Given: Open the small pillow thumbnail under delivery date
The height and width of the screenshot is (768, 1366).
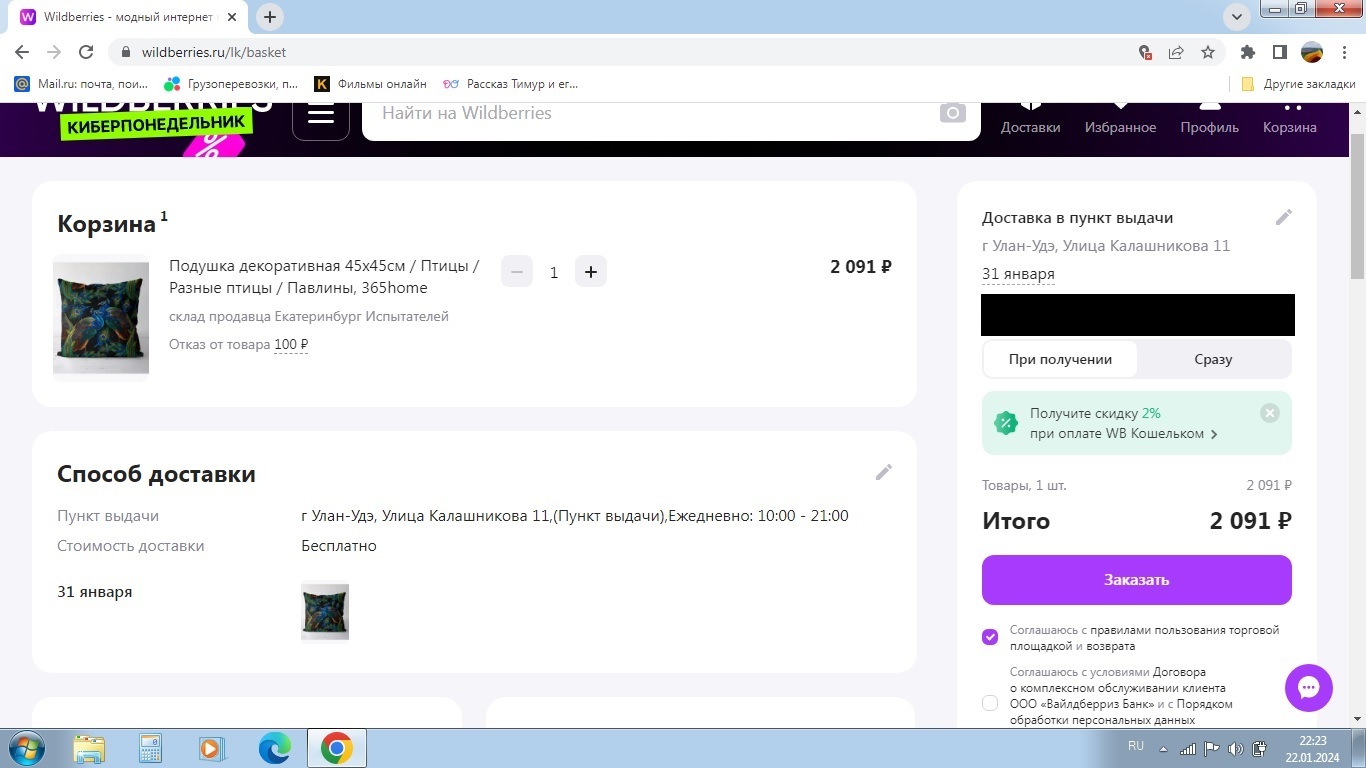Looking at the screenshot, I should tap(325, 612).
